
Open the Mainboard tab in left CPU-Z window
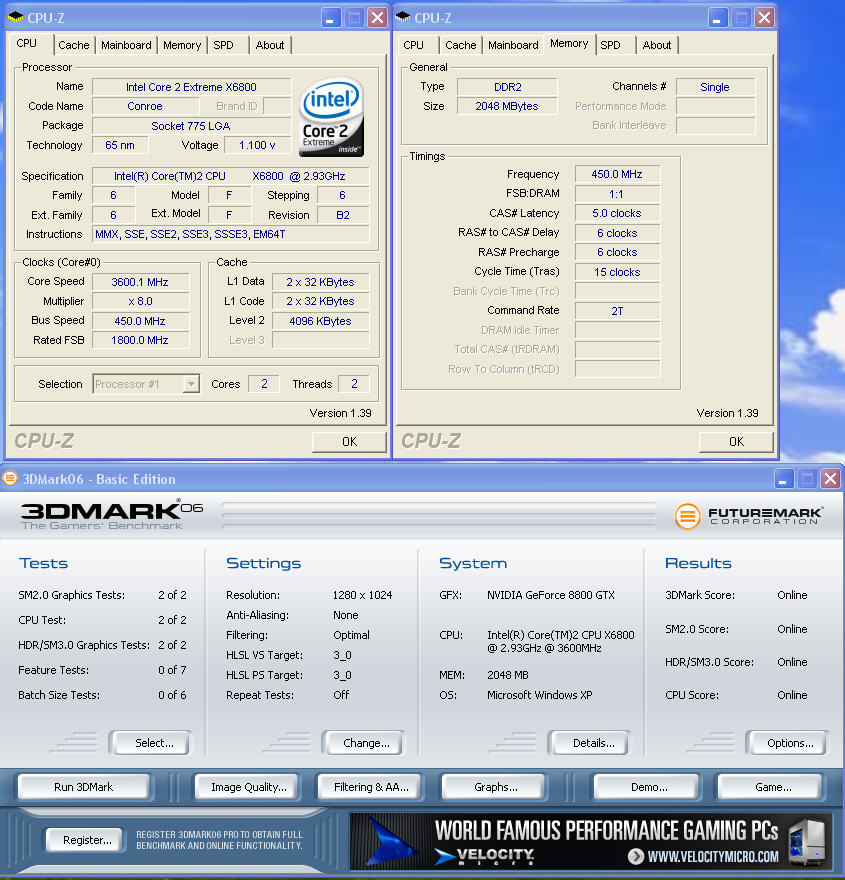(x=126, y=45)
